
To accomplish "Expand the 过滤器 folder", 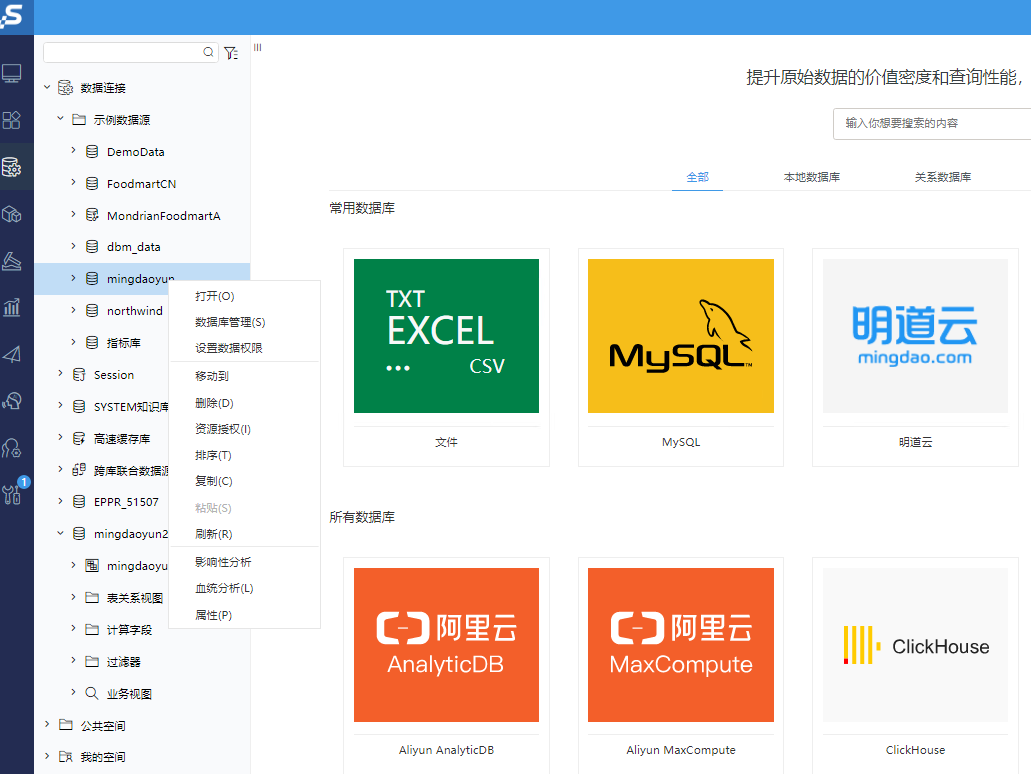I will (x=73, y=660).
